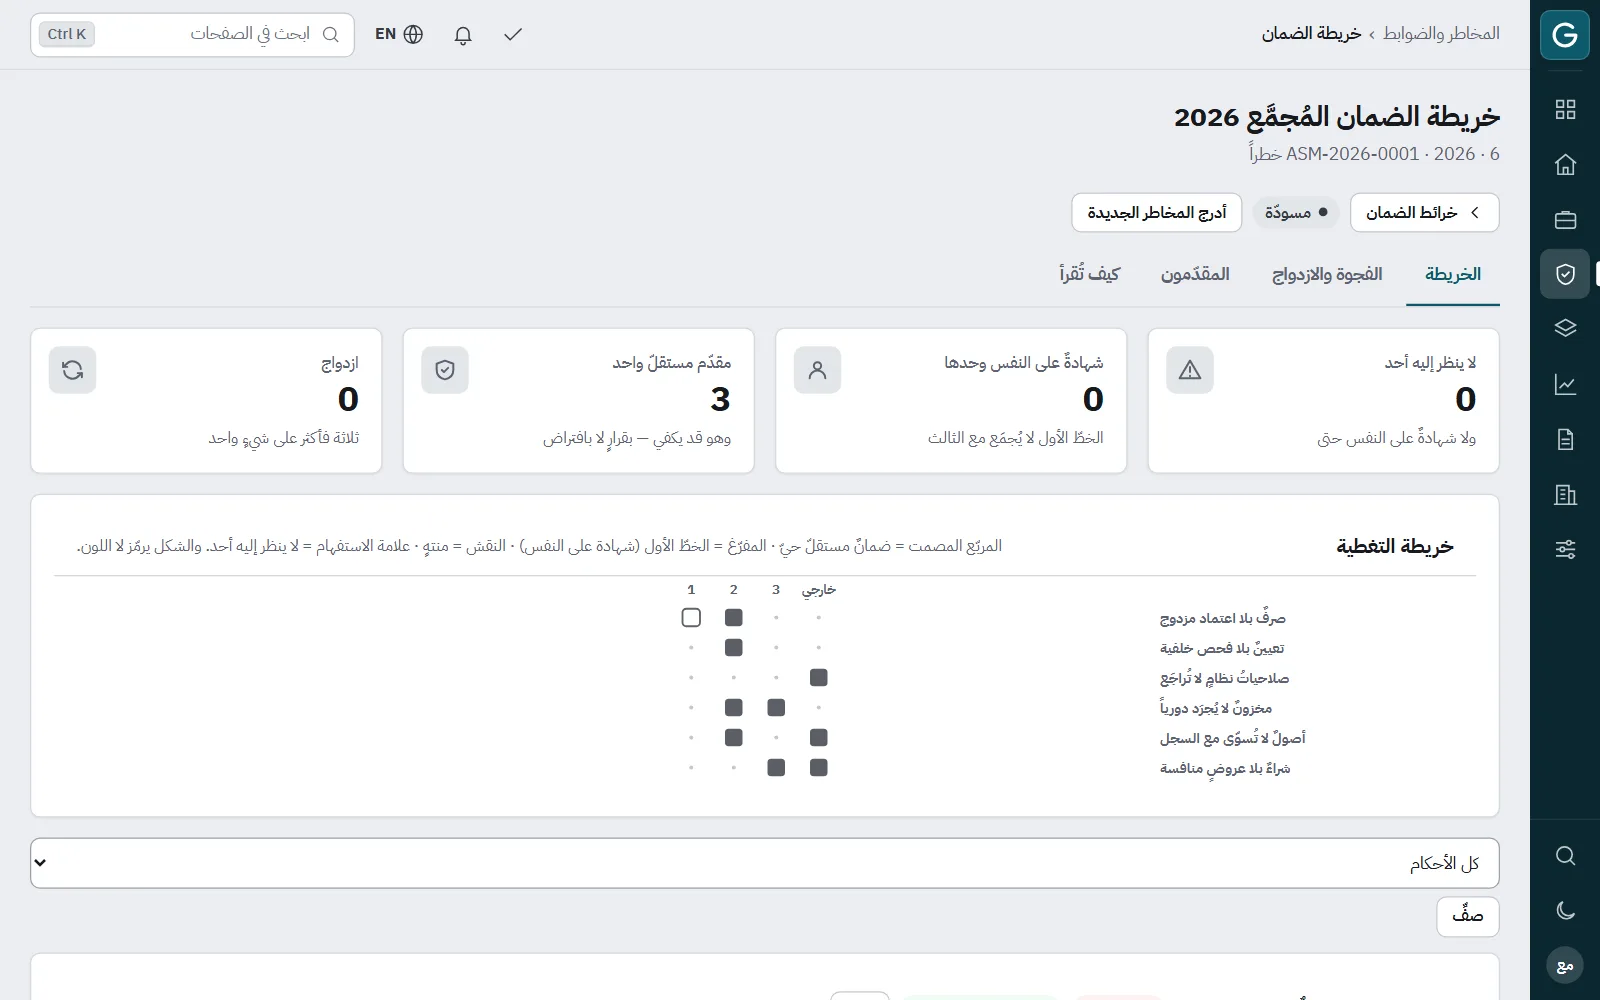Open the dashboard grid icon in sidebar
Image resolution: width=1600 pixels, height=1000 pixels.
point(1565,110)
